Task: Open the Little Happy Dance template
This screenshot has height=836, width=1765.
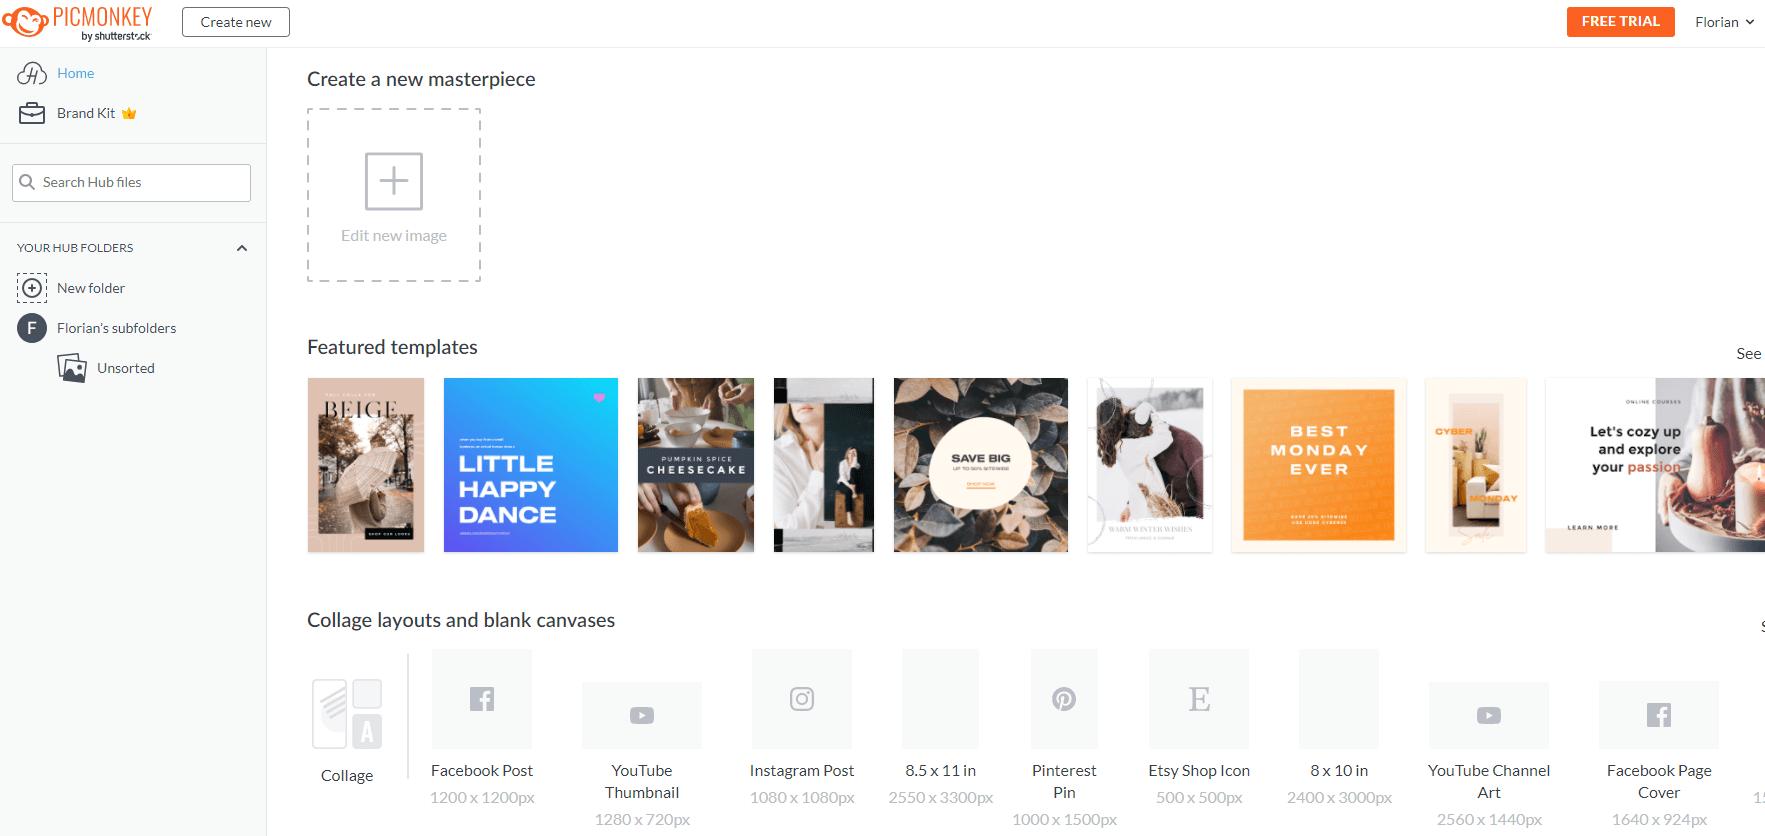Action: point(531,464)
